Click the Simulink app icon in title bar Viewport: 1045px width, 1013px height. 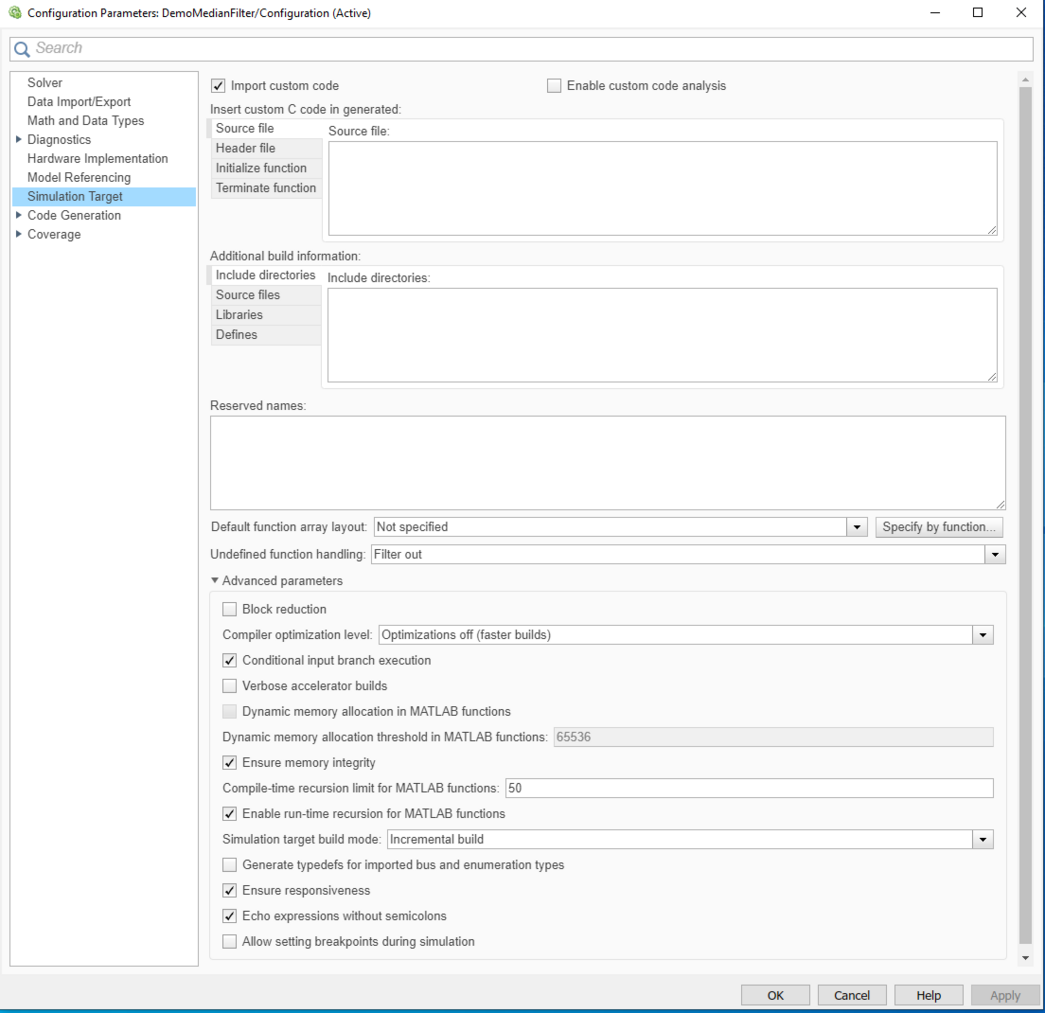tap(14, 13)
